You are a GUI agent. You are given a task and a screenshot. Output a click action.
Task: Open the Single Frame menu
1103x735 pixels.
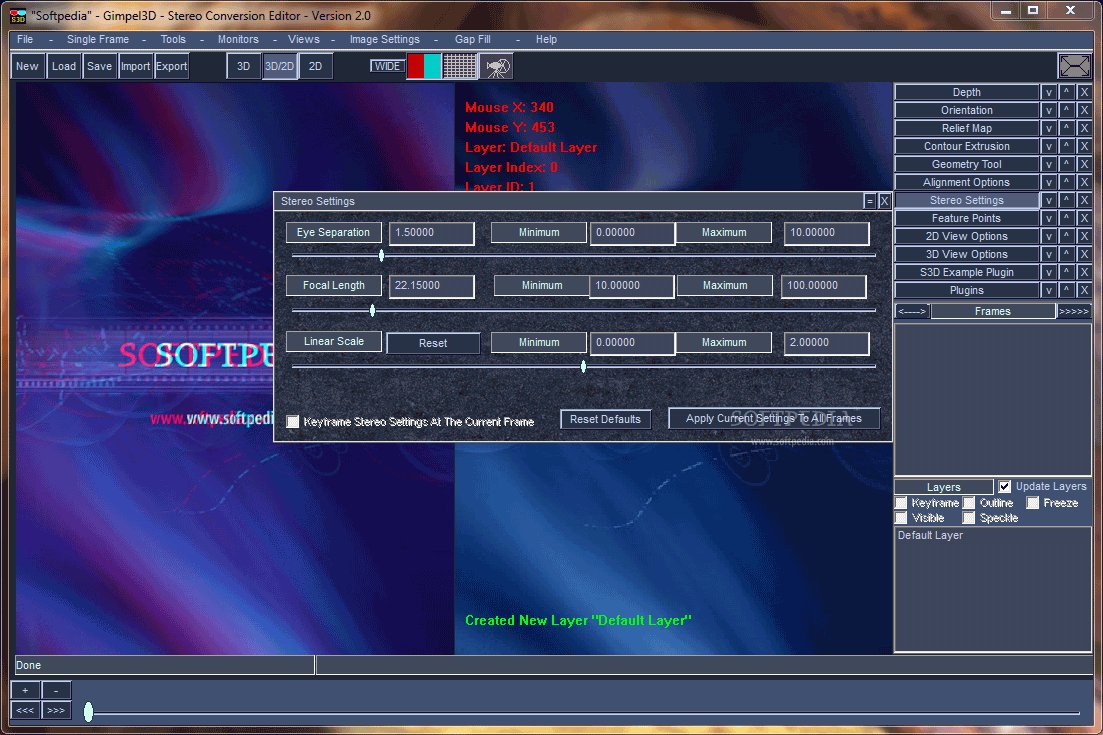click(98, 39)
